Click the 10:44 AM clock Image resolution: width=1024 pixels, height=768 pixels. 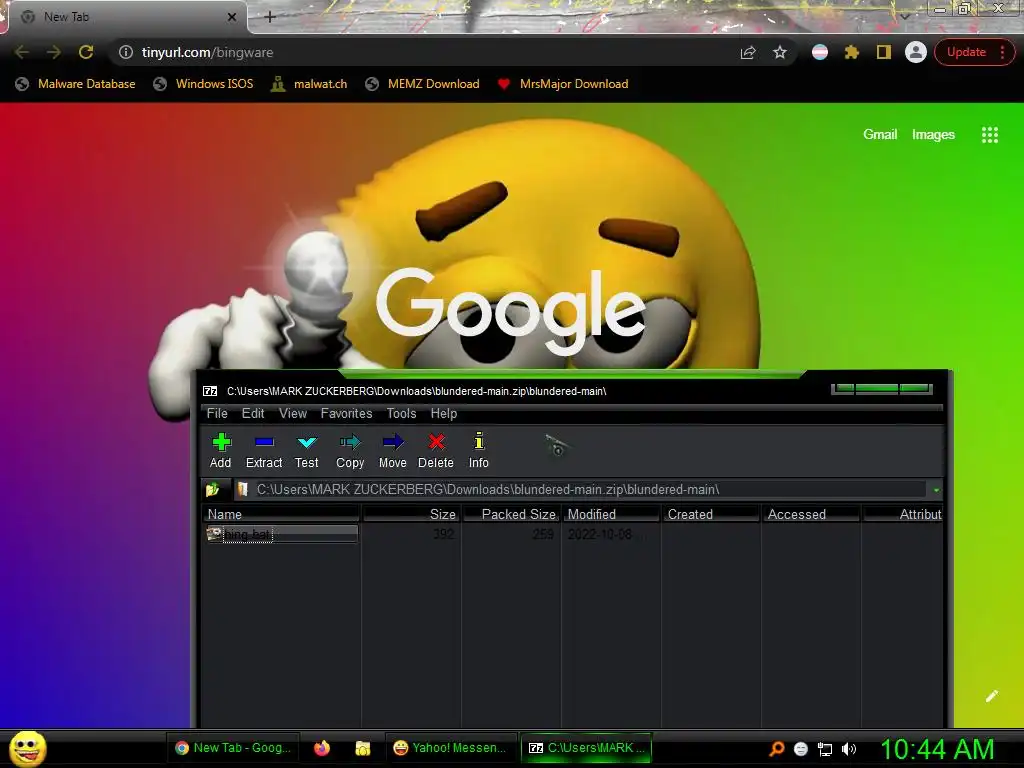tap(937, 750)
